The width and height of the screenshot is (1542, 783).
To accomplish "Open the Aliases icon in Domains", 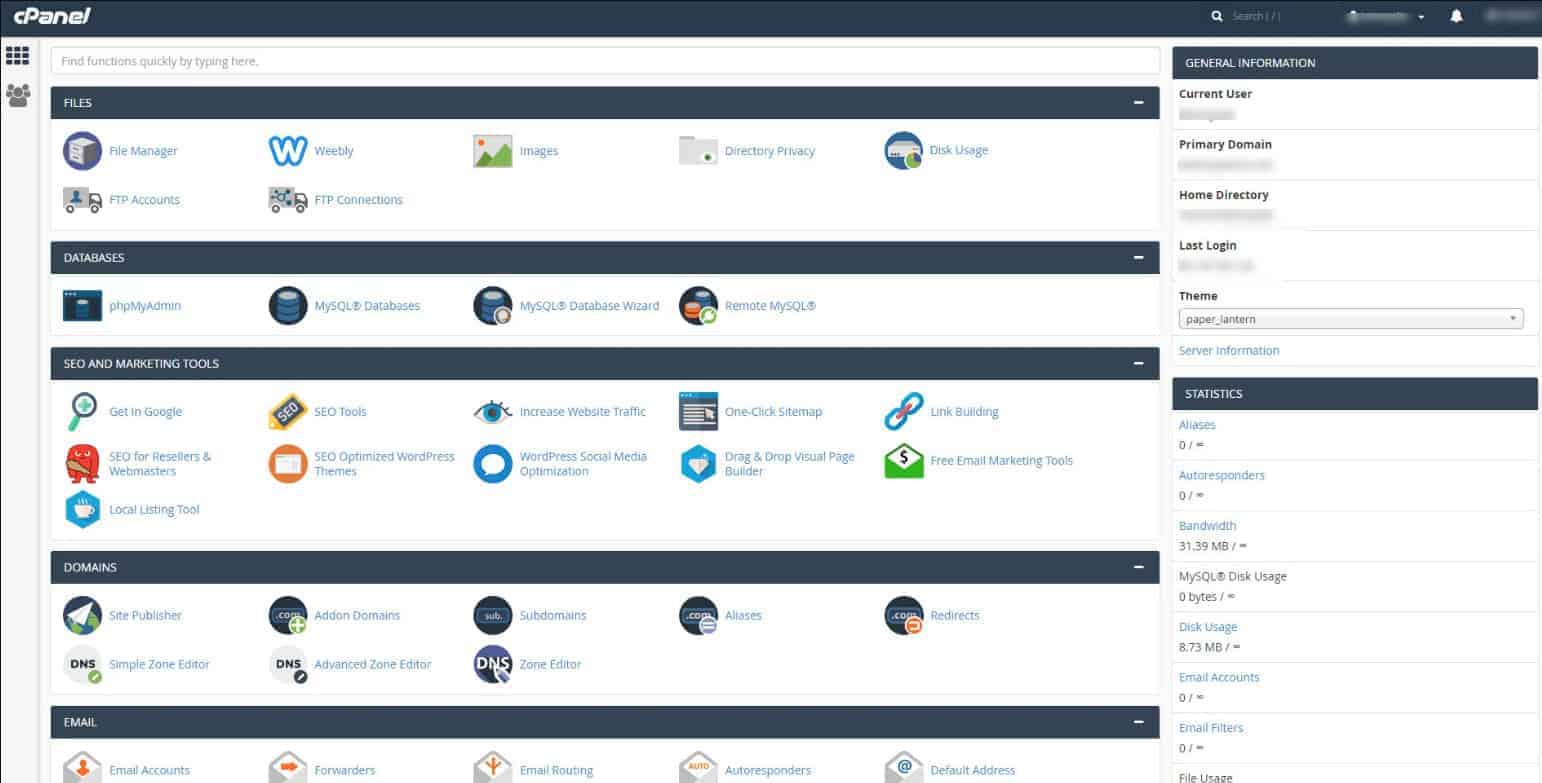I will (698, 616).
